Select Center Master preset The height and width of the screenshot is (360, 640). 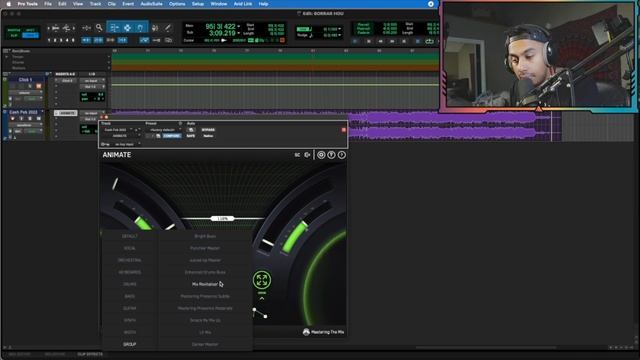205,344
